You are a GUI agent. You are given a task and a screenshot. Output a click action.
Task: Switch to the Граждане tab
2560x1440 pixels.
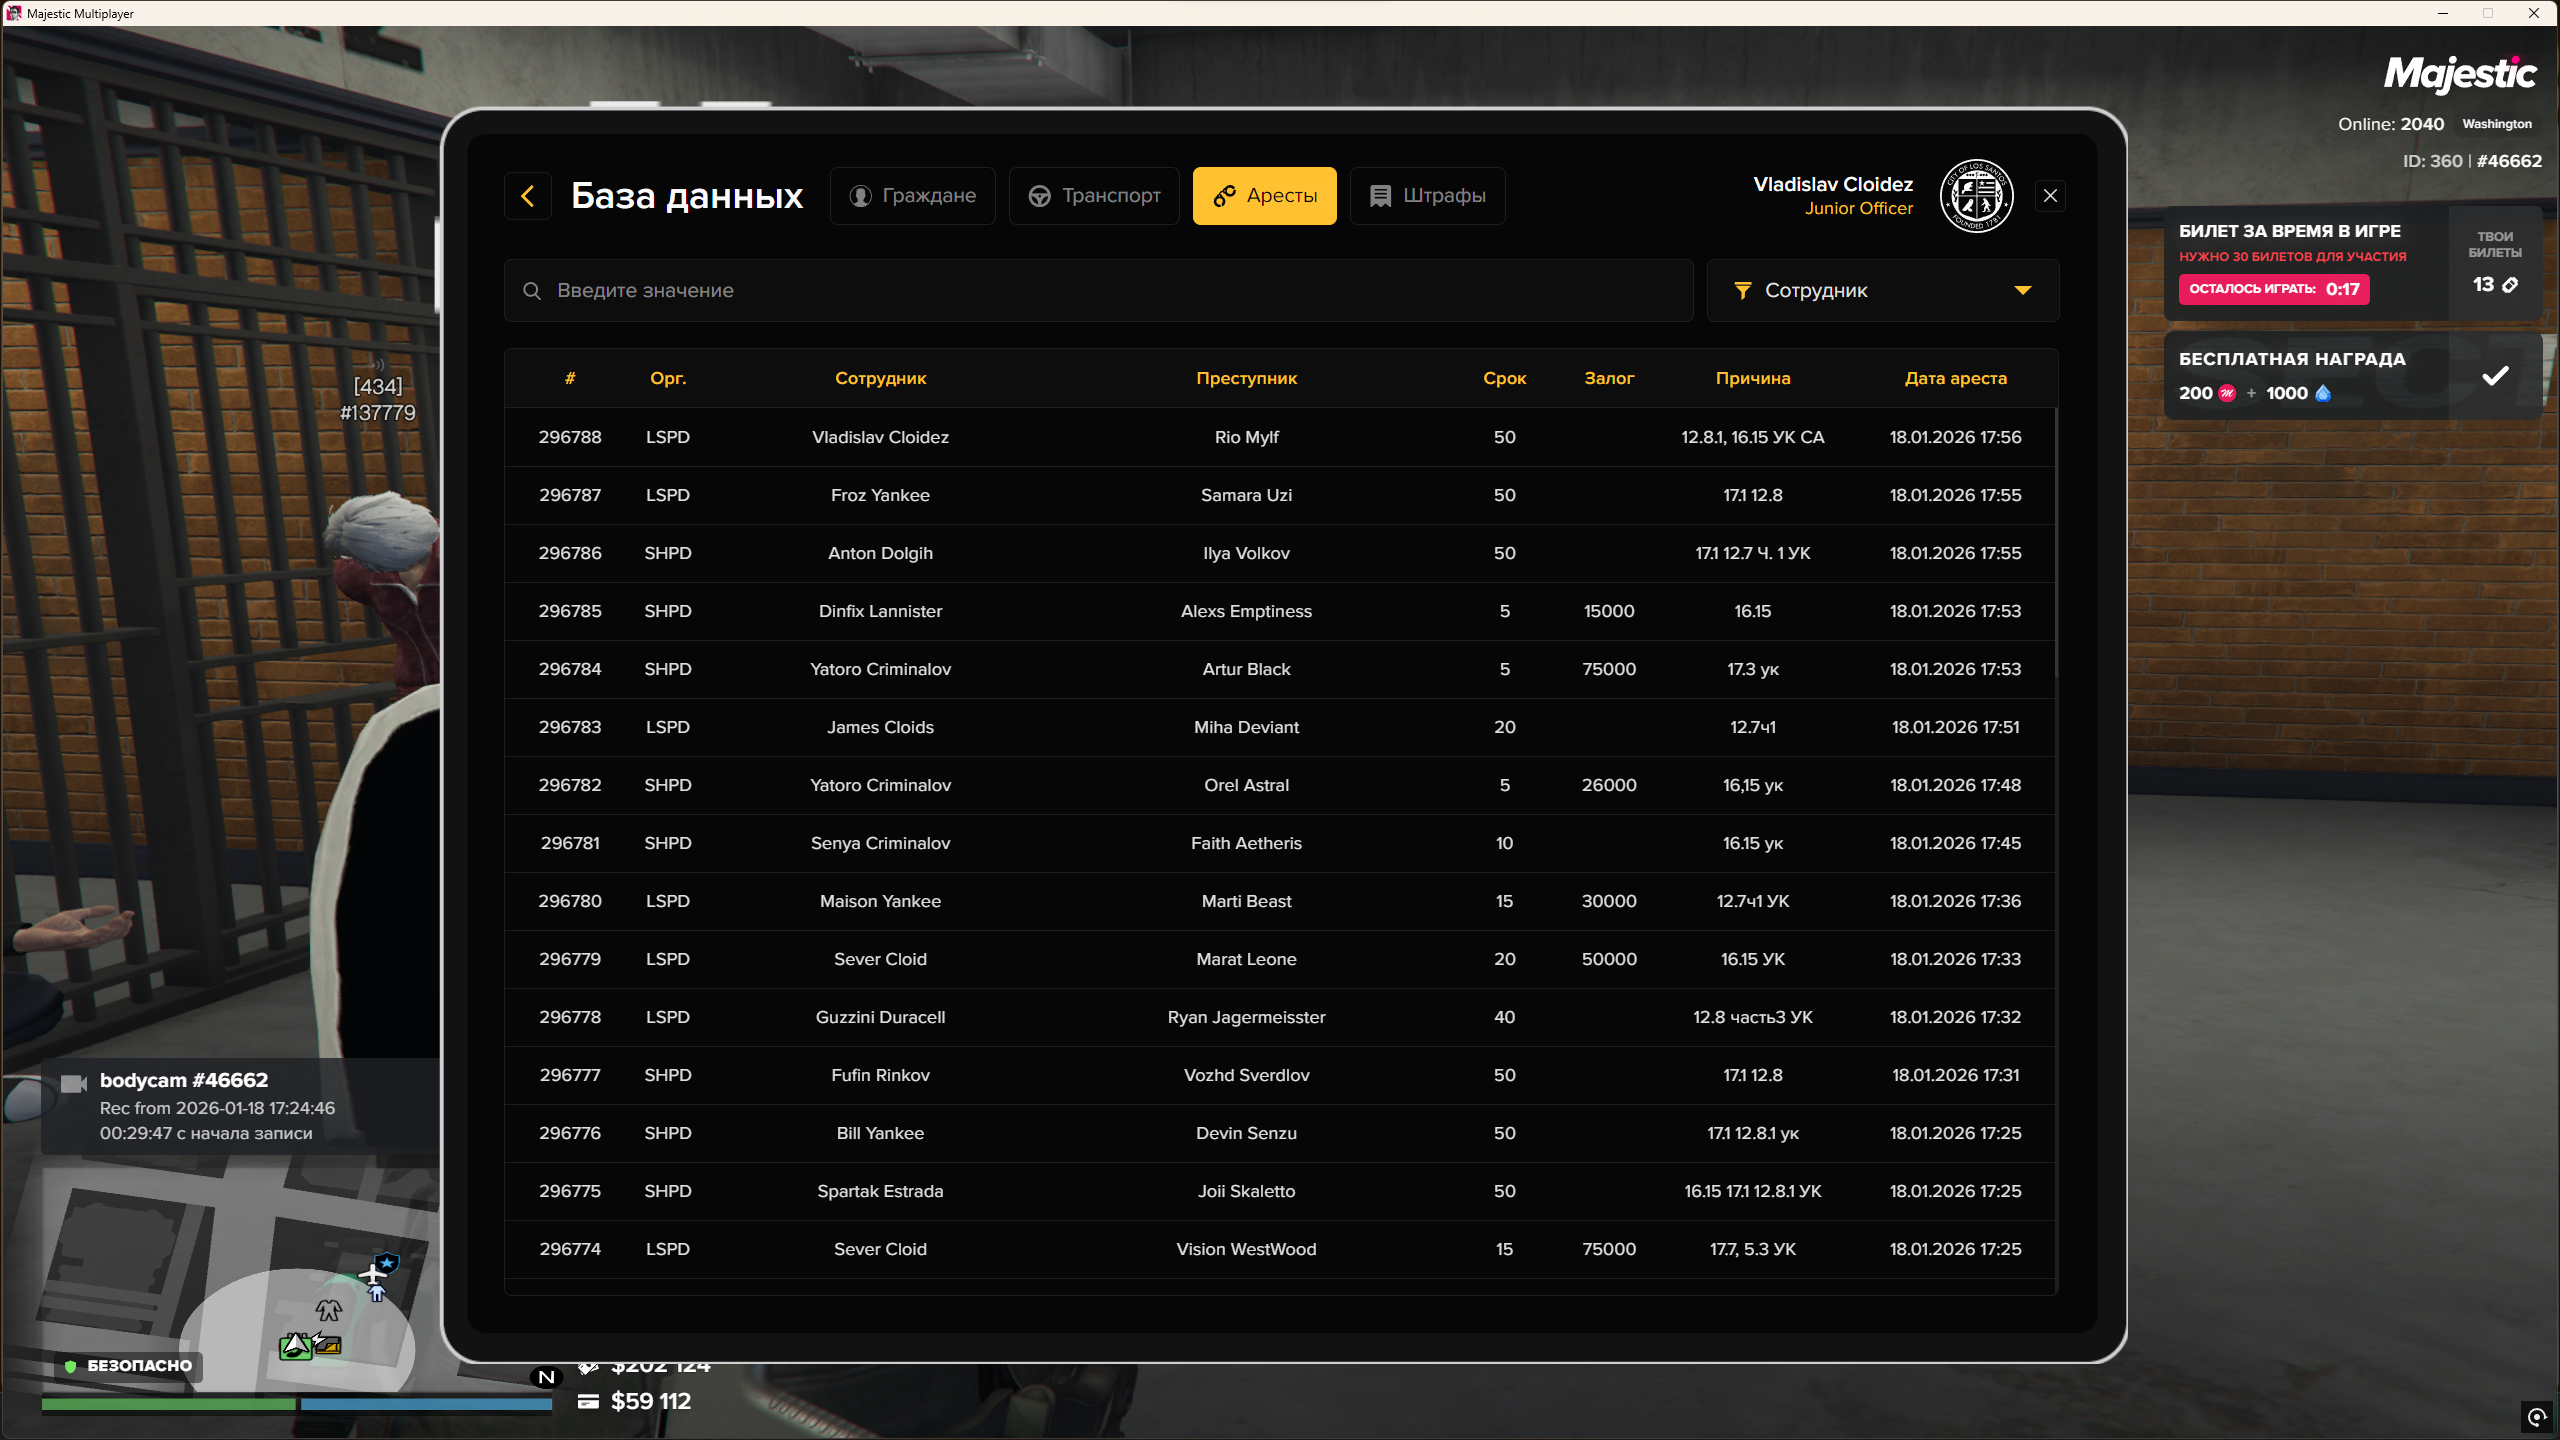coord(912,196)
